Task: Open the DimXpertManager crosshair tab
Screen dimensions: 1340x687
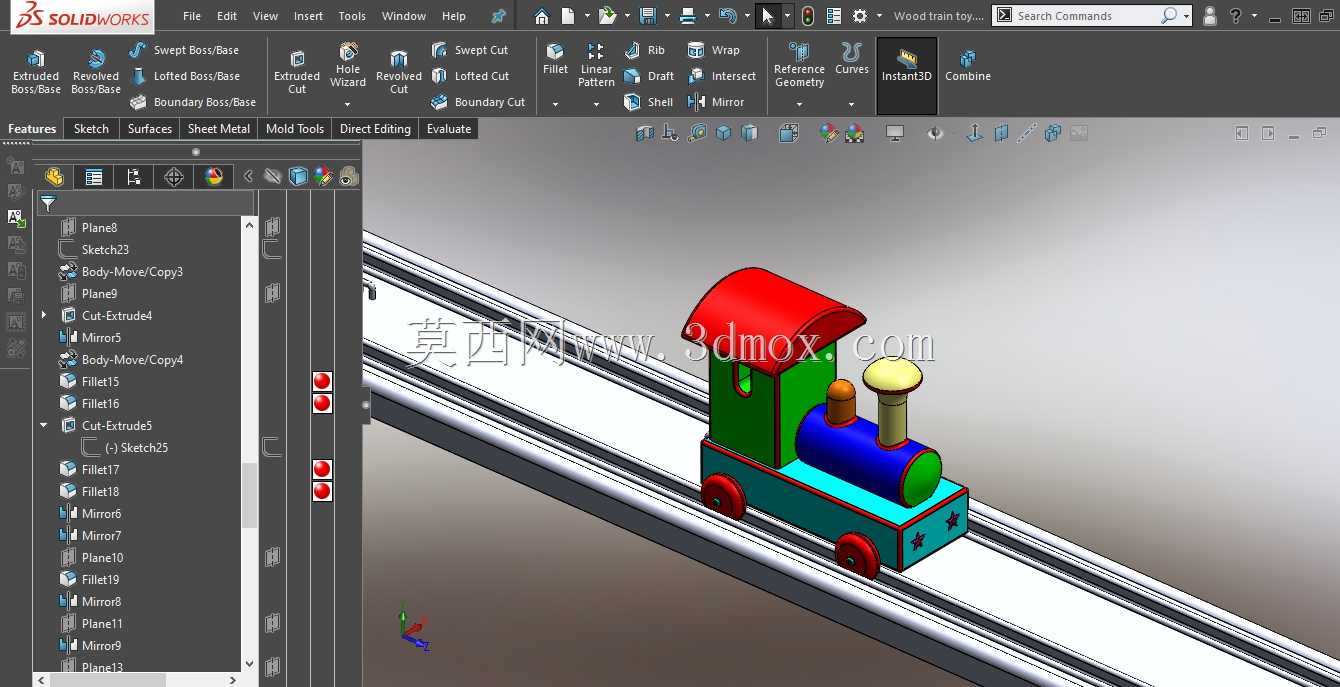Action: point(174,177)
